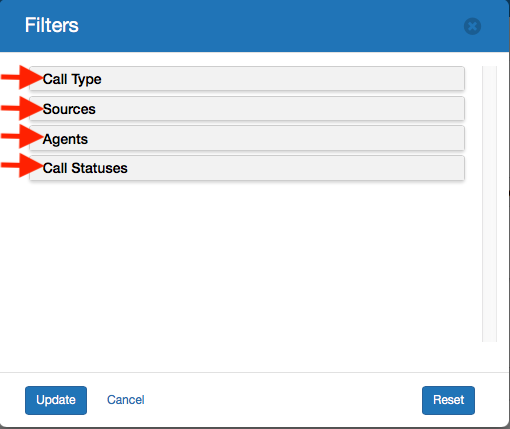Click the red arrow pointing at Sources
The height and width of the screenshot is (429, 510).
pos(22,108)
